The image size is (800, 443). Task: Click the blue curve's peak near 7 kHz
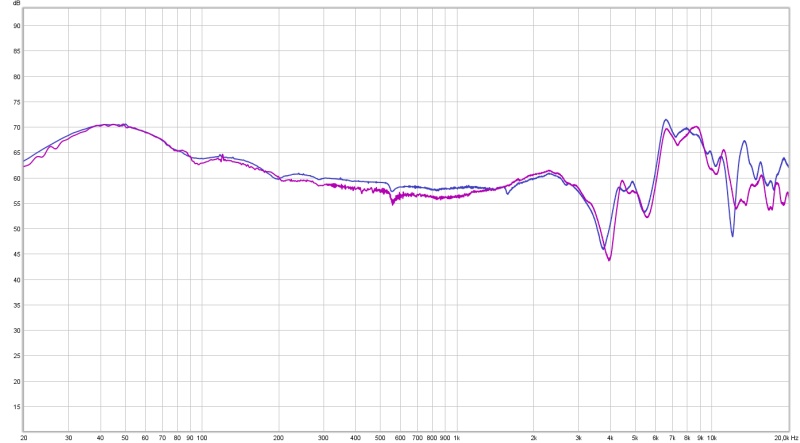pos(666,120)
